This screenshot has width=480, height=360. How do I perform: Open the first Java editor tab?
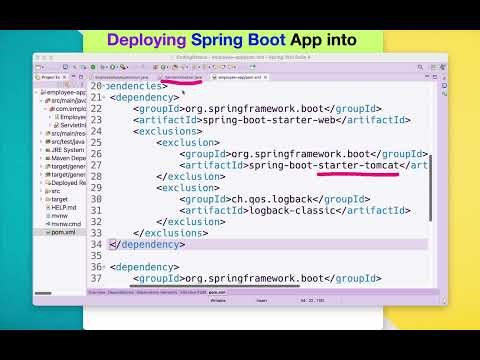coord(119,77)
